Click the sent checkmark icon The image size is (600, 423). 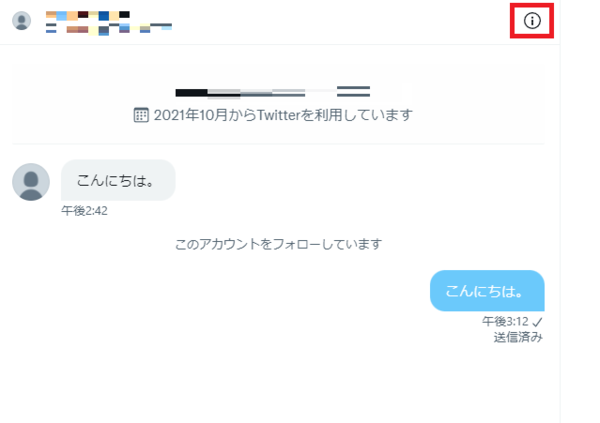(537, 322)
